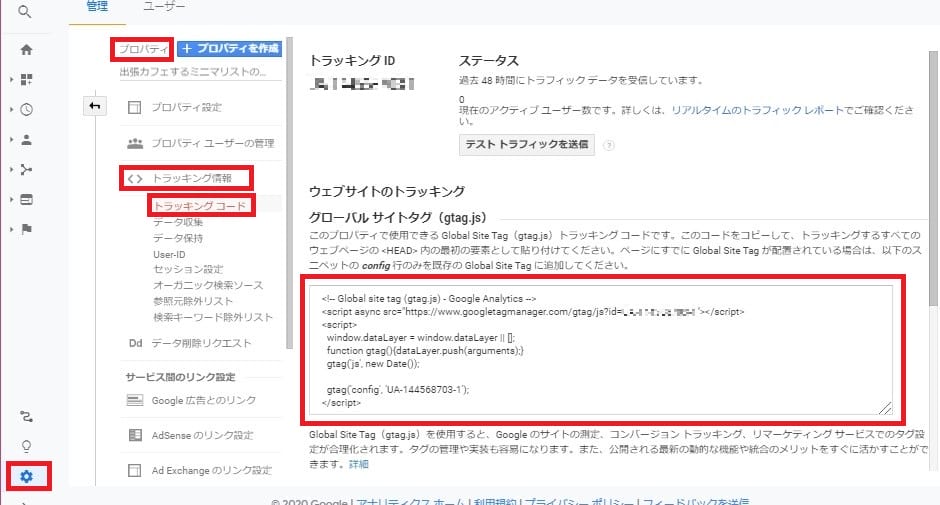Expand Acquisition section arrow
Viewport: 940px width, 505px height.
[11, 170]
